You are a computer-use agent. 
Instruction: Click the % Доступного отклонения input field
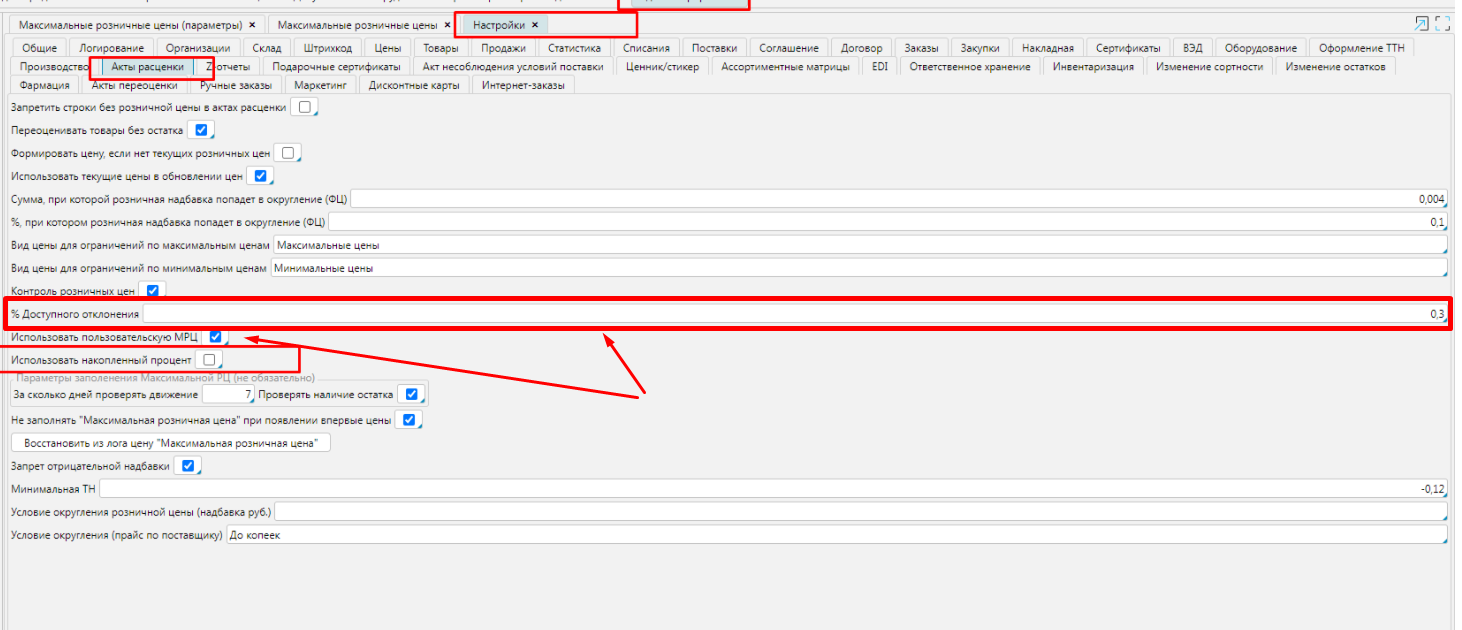coord(795,314)
